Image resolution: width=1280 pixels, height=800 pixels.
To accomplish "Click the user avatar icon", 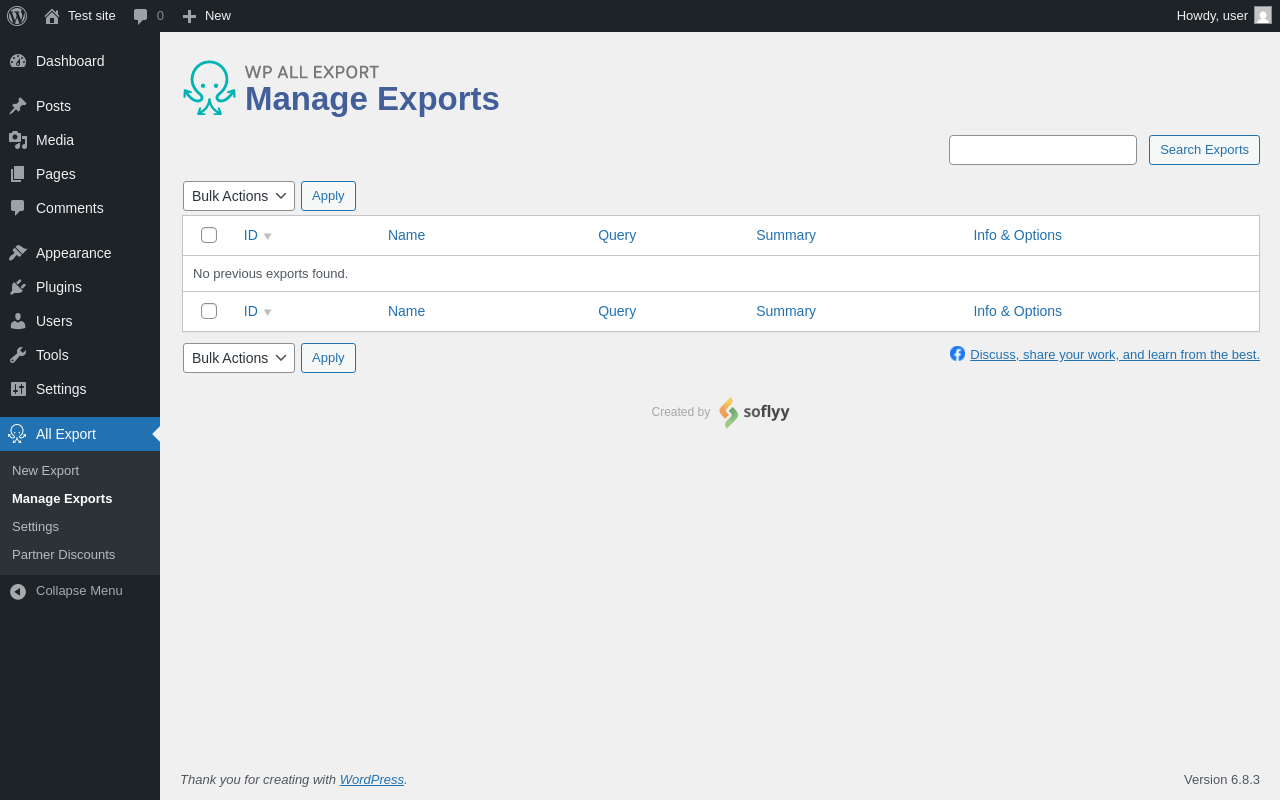I will pos(1263,15).
